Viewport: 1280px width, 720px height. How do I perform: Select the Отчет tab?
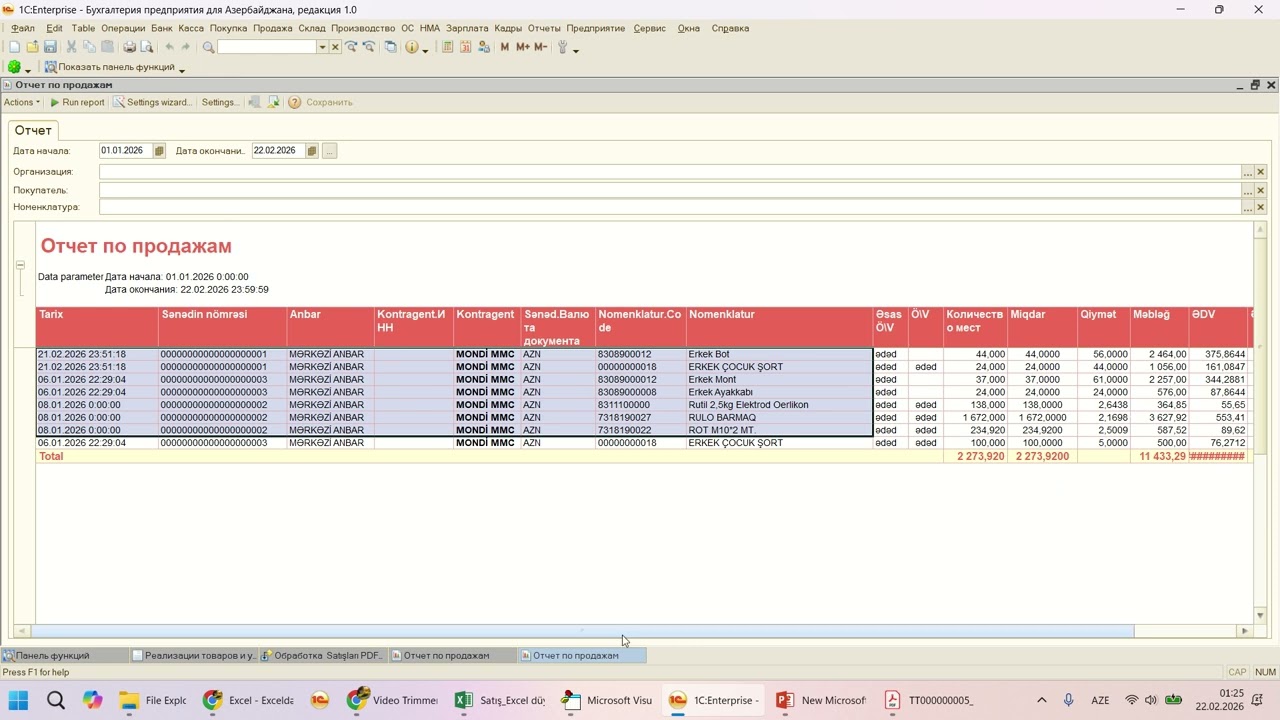33,131
